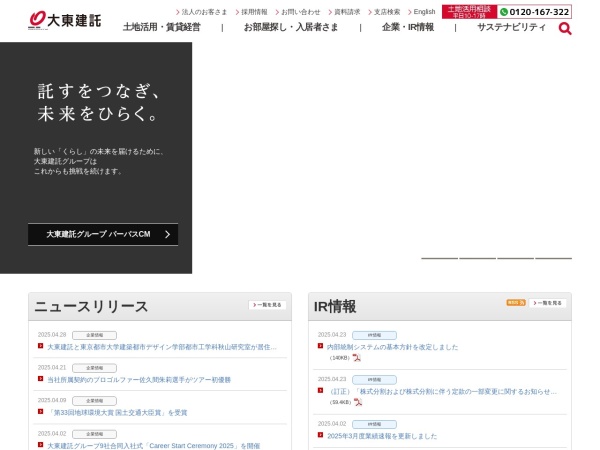Open news 大東建託と東京都市大学建築都市デザイン学部
This screenshot has height=450, width=600.
pos(161,347)
